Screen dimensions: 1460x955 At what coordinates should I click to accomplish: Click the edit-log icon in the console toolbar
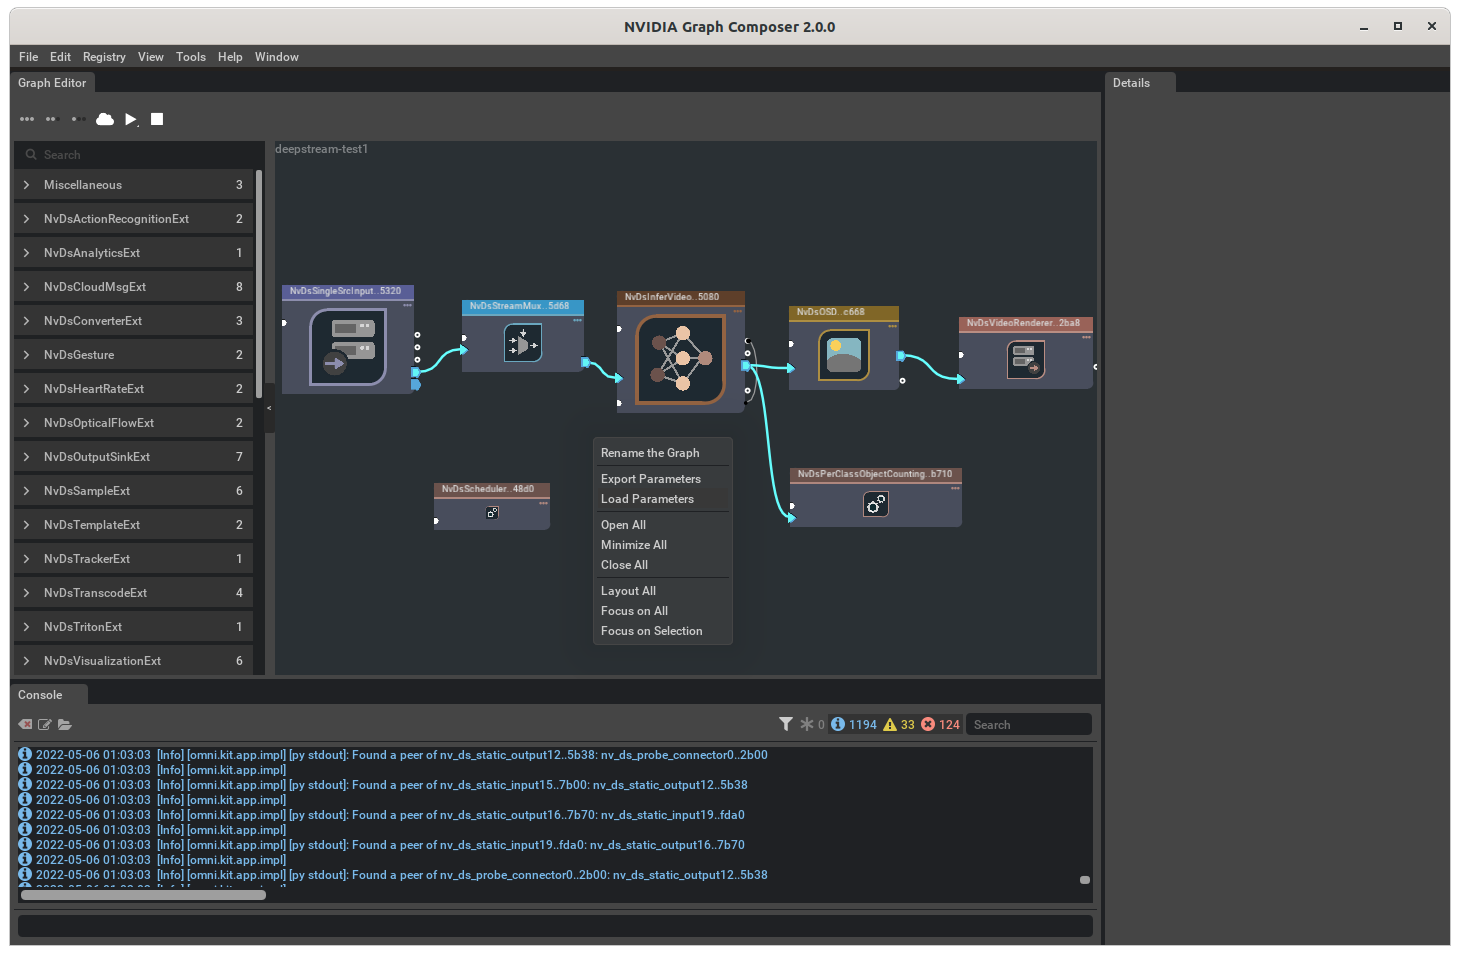point(45,724)
